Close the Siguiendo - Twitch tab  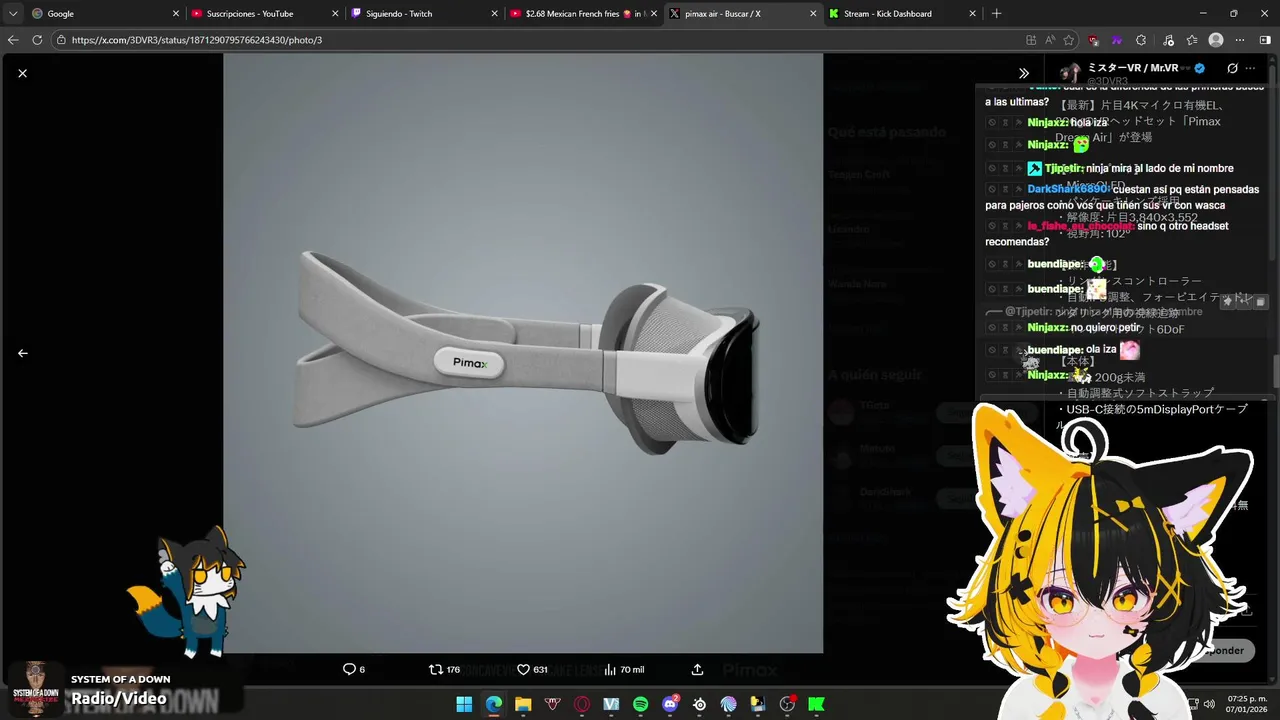click(x=495, y=14)
